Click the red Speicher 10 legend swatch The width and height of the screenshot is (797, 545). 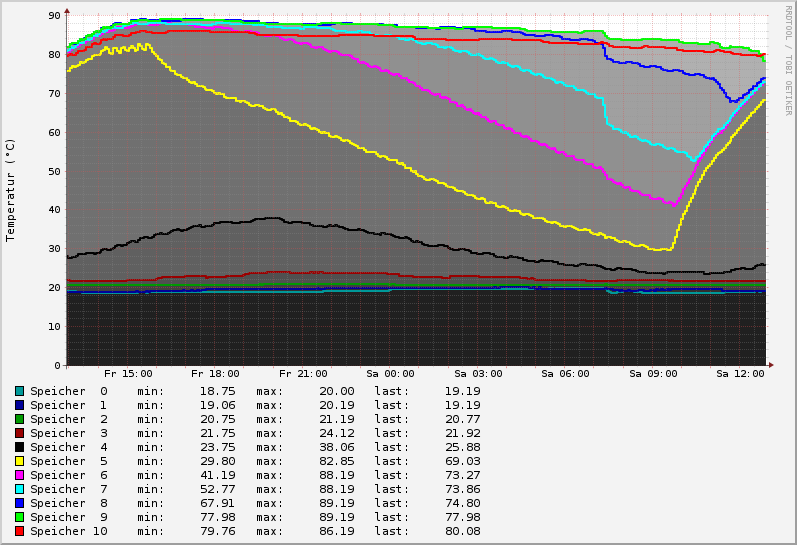point(19,531)
